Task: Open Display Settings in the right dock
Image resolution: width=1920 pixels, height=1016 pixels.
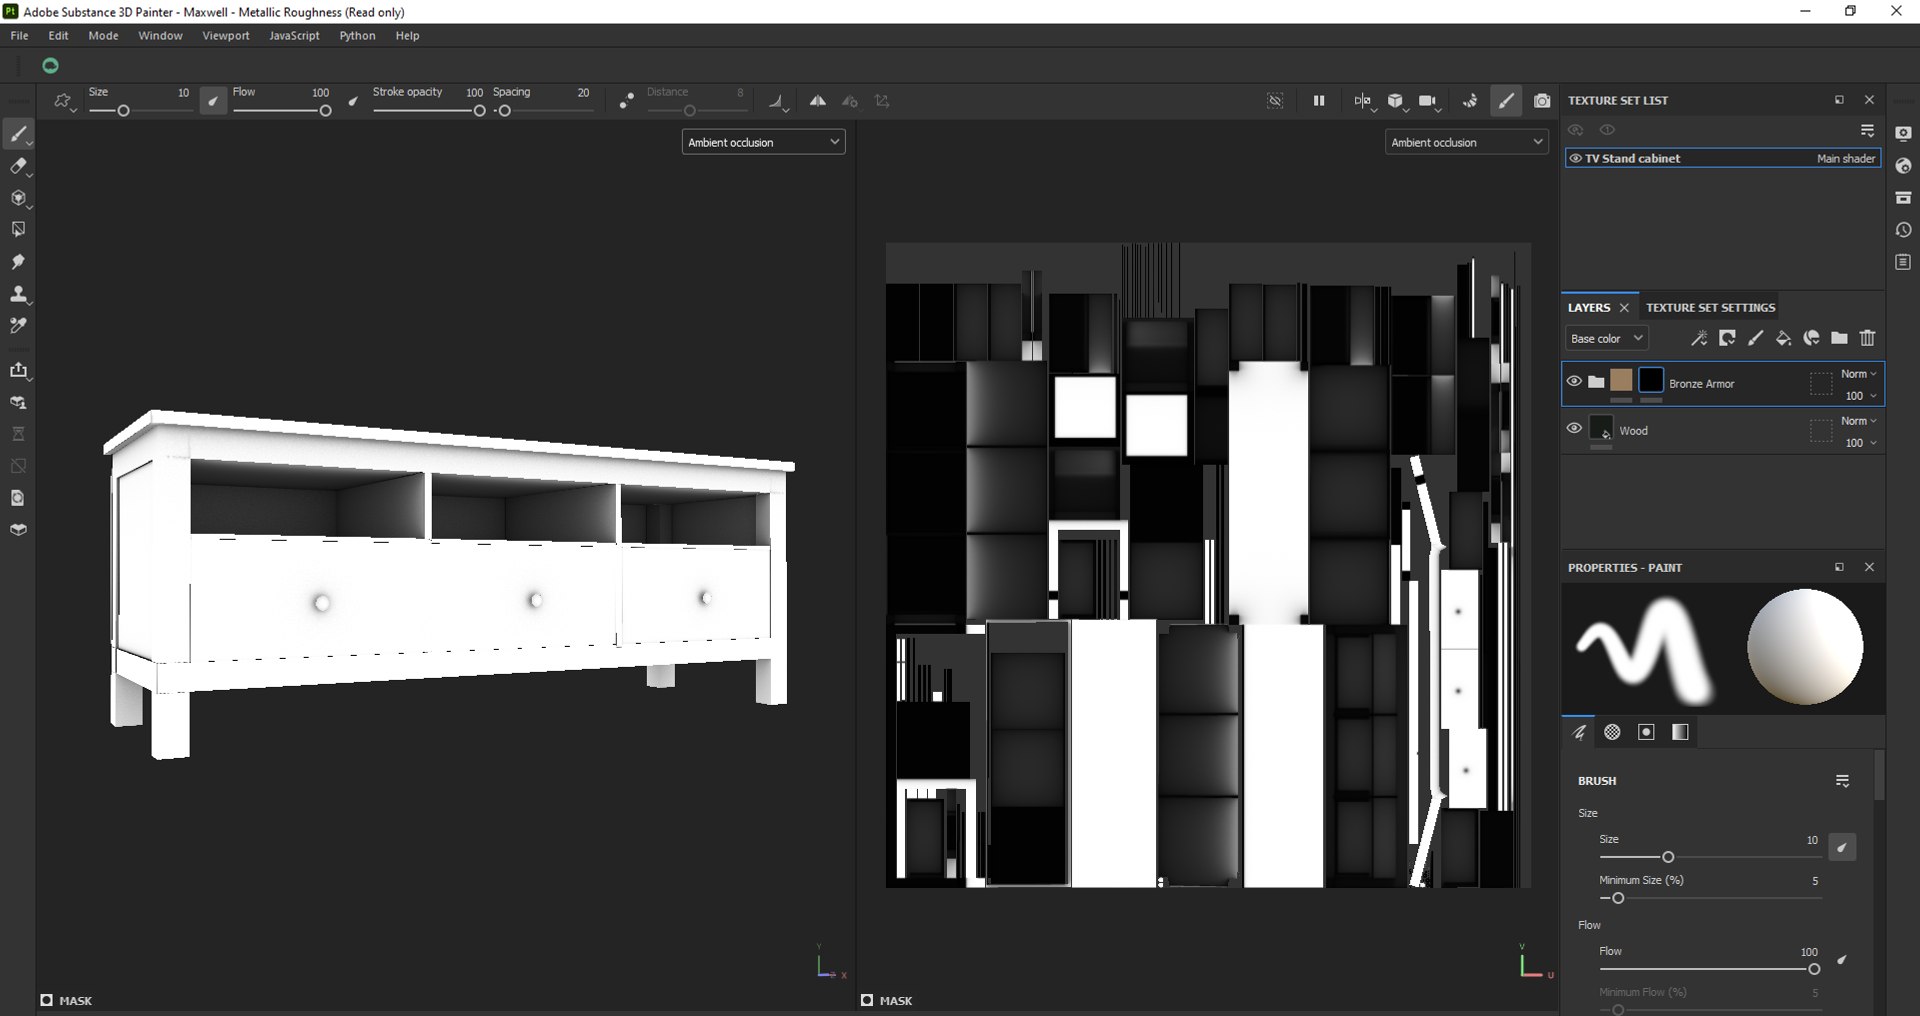Action: (x=1903, y=134)
